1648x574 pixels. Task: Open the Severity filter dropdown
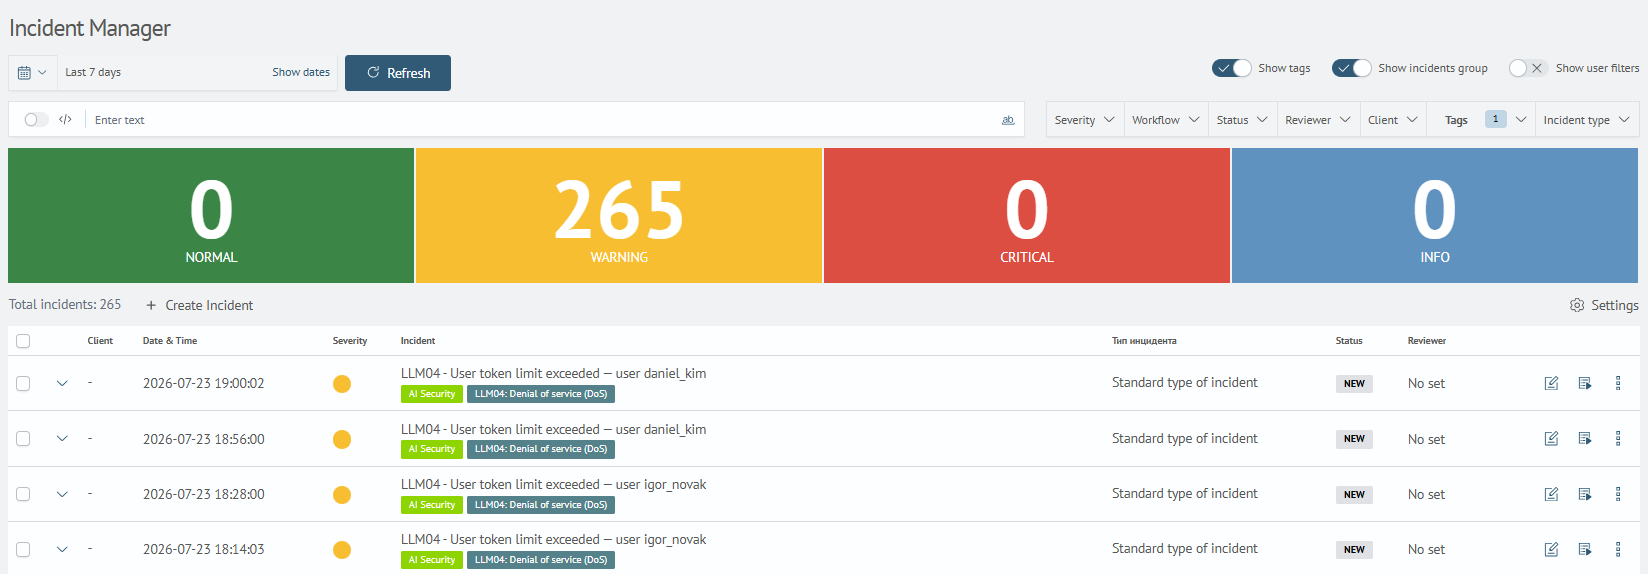pyautogui.click(x=1085, y=120)
